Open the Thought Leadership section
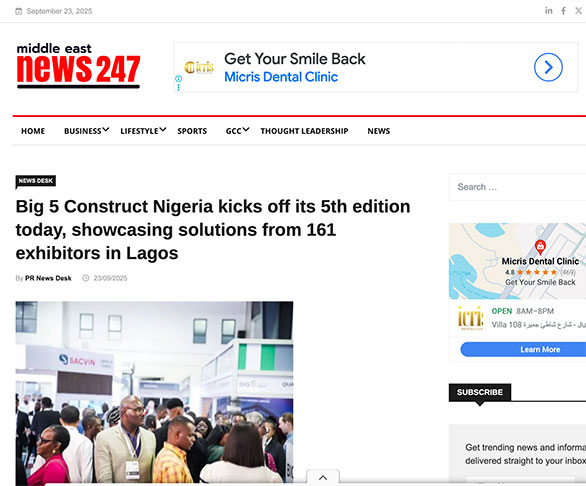This screenshot has height=486, width=586. coord(304,131)
